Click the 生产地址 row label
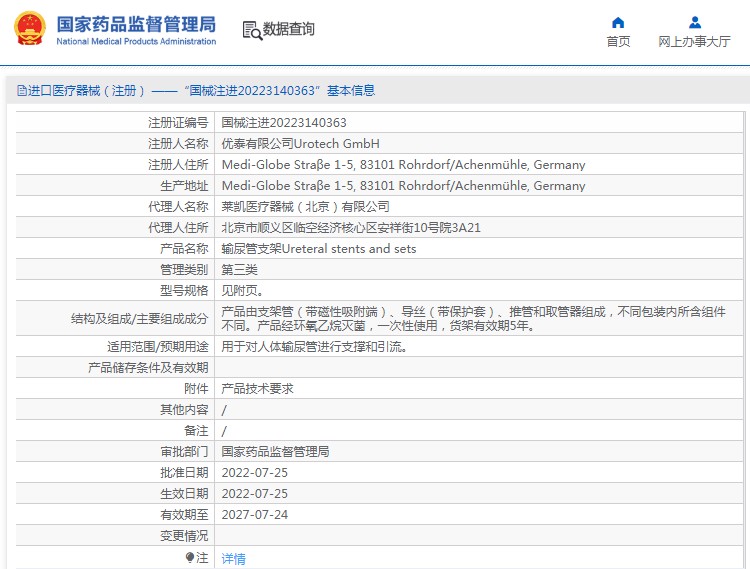750x569 pixels. click(x=184, y=186)
